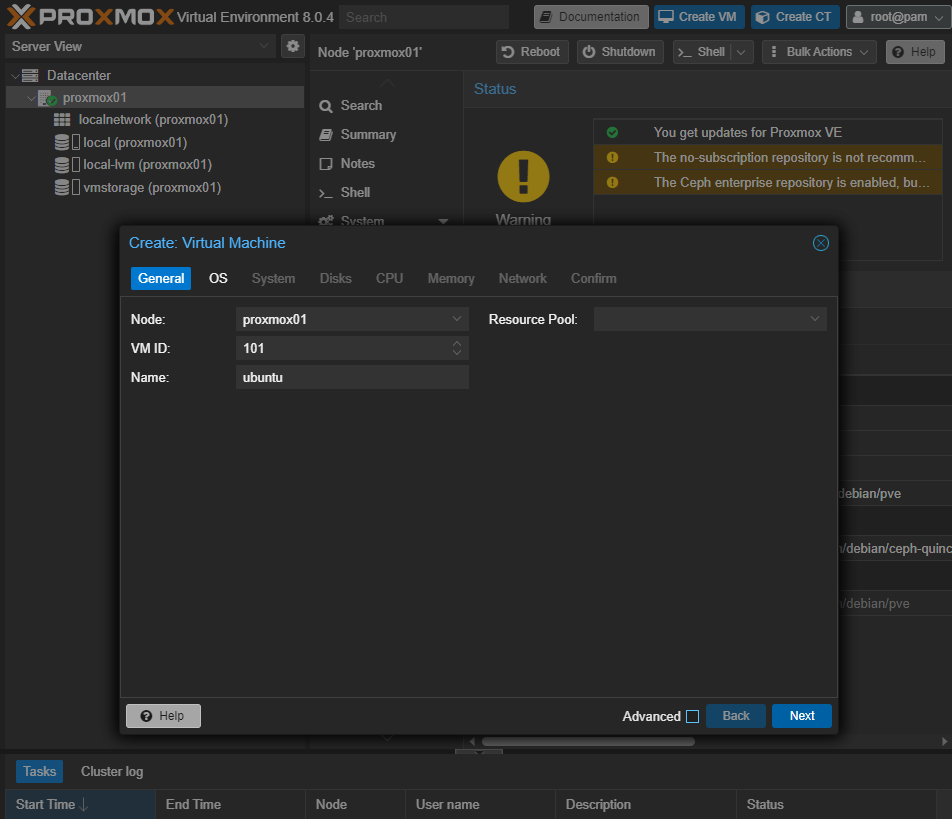
Task: Select local-lvm (proxmox01) storage icon
Action: click(x=62, y=165)
